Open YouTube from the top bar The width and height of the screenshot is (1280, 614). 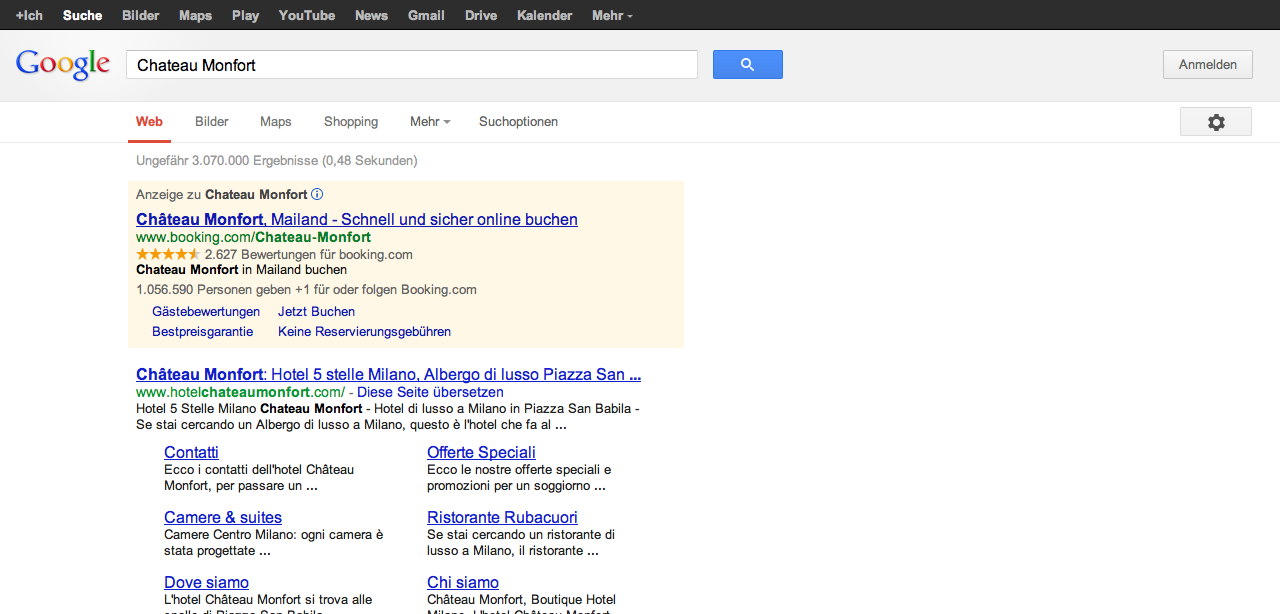[x=306, y=15]
